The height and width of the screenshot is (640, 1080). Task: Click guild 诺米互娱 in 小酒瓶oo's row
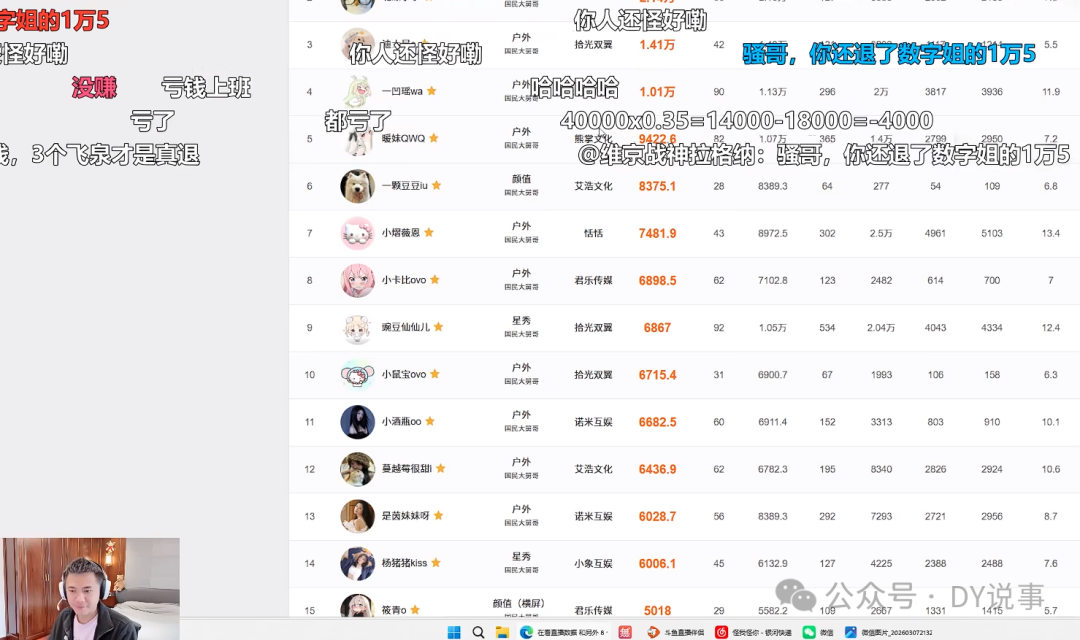[593, 422]
